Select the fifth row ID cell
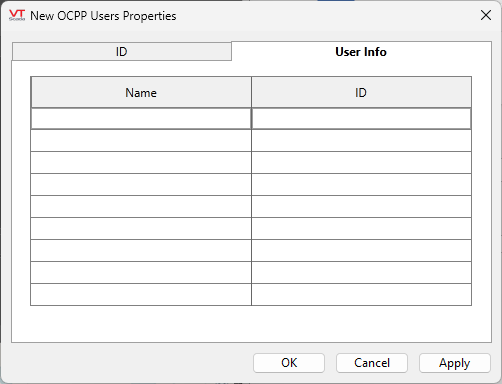The image size is (502, 384). tap(361, 207)
